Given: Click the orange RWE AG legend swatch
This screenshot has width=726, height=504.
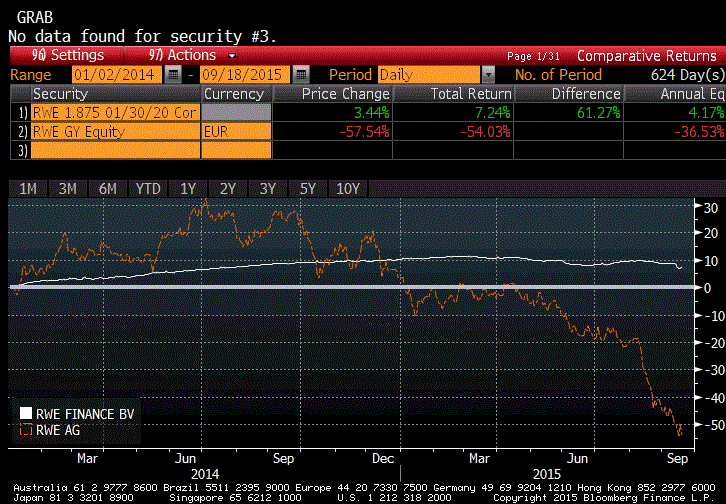Looking at the screenshot, I should tap(26, 430).
